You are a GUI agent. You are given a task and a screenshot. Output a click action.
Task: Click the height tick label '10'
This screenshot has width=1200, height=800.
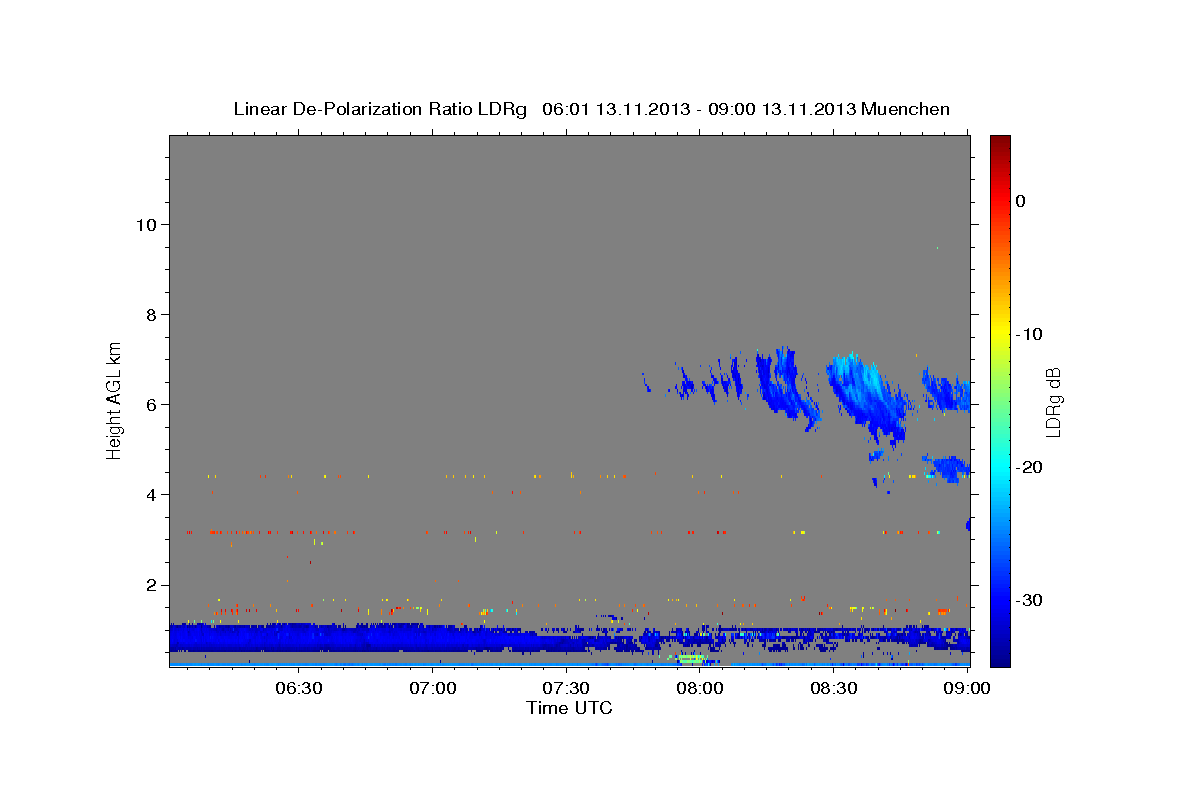[x=145, y=224]
